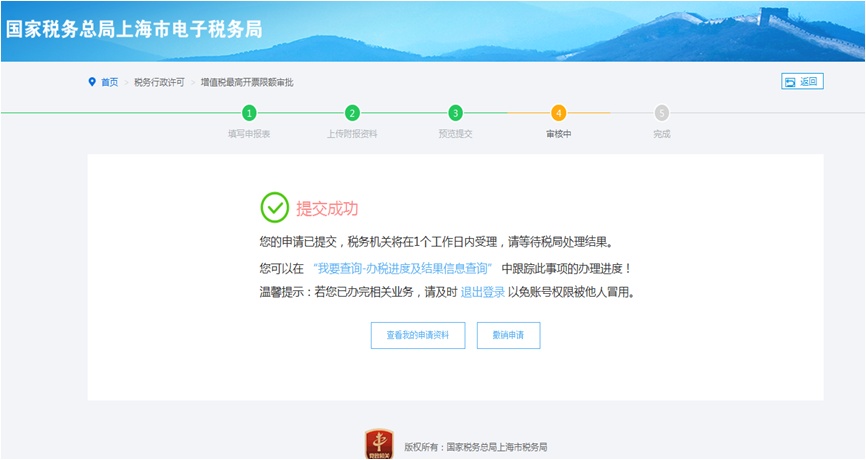The width and height of the screenshot is (866, 460).
Task: Click 撤销申请 button
Action: [508, 335]
